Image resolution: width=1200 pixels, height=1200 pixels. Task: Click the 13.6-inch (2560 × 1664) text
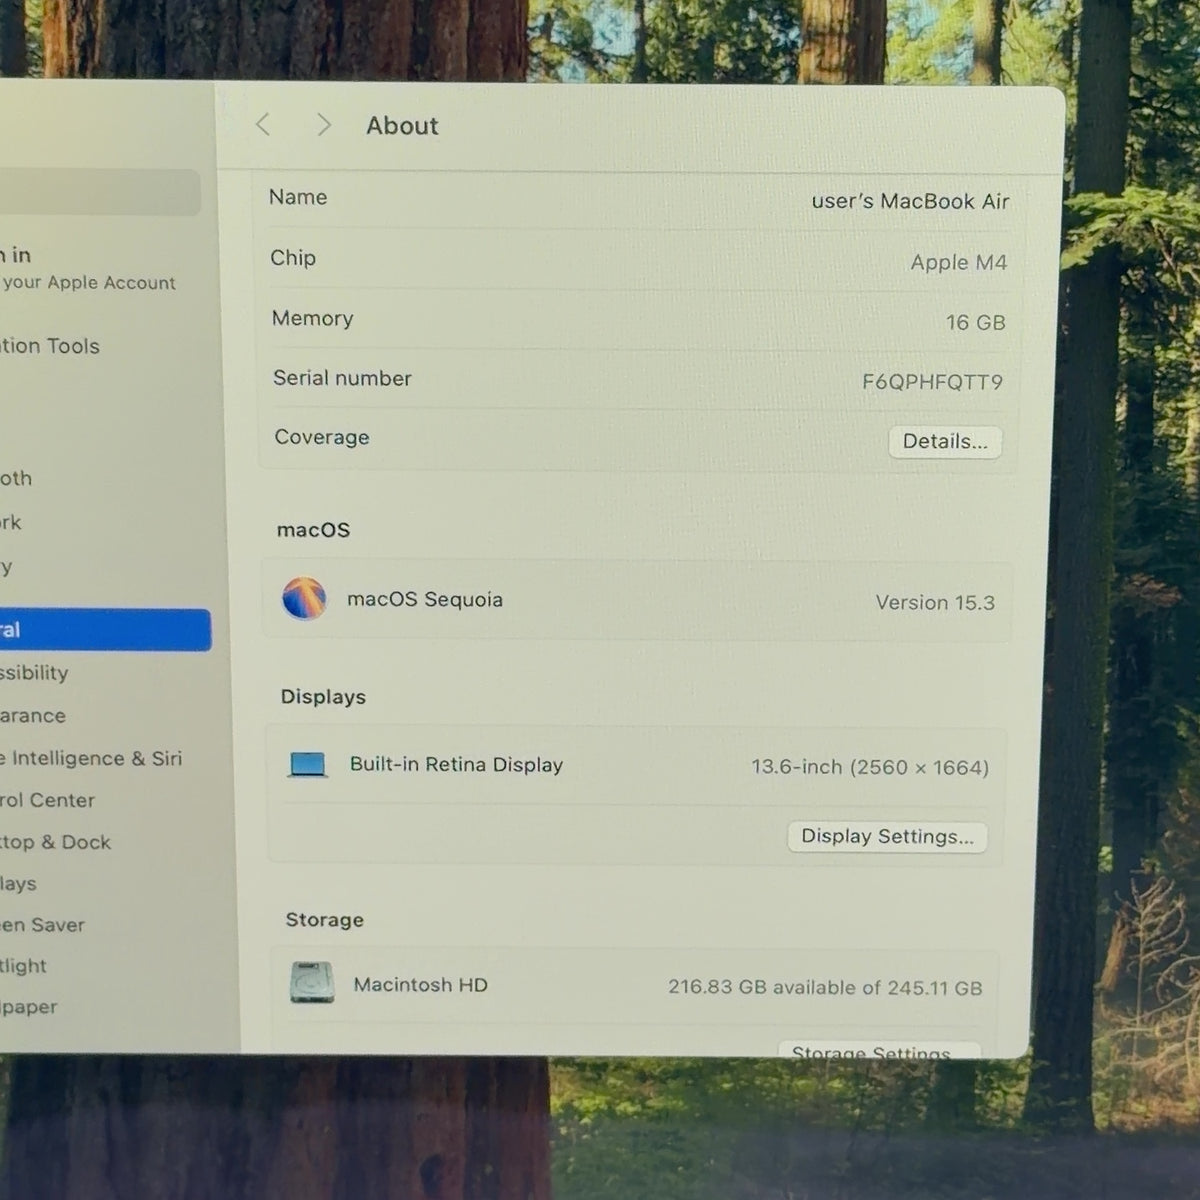870,767
